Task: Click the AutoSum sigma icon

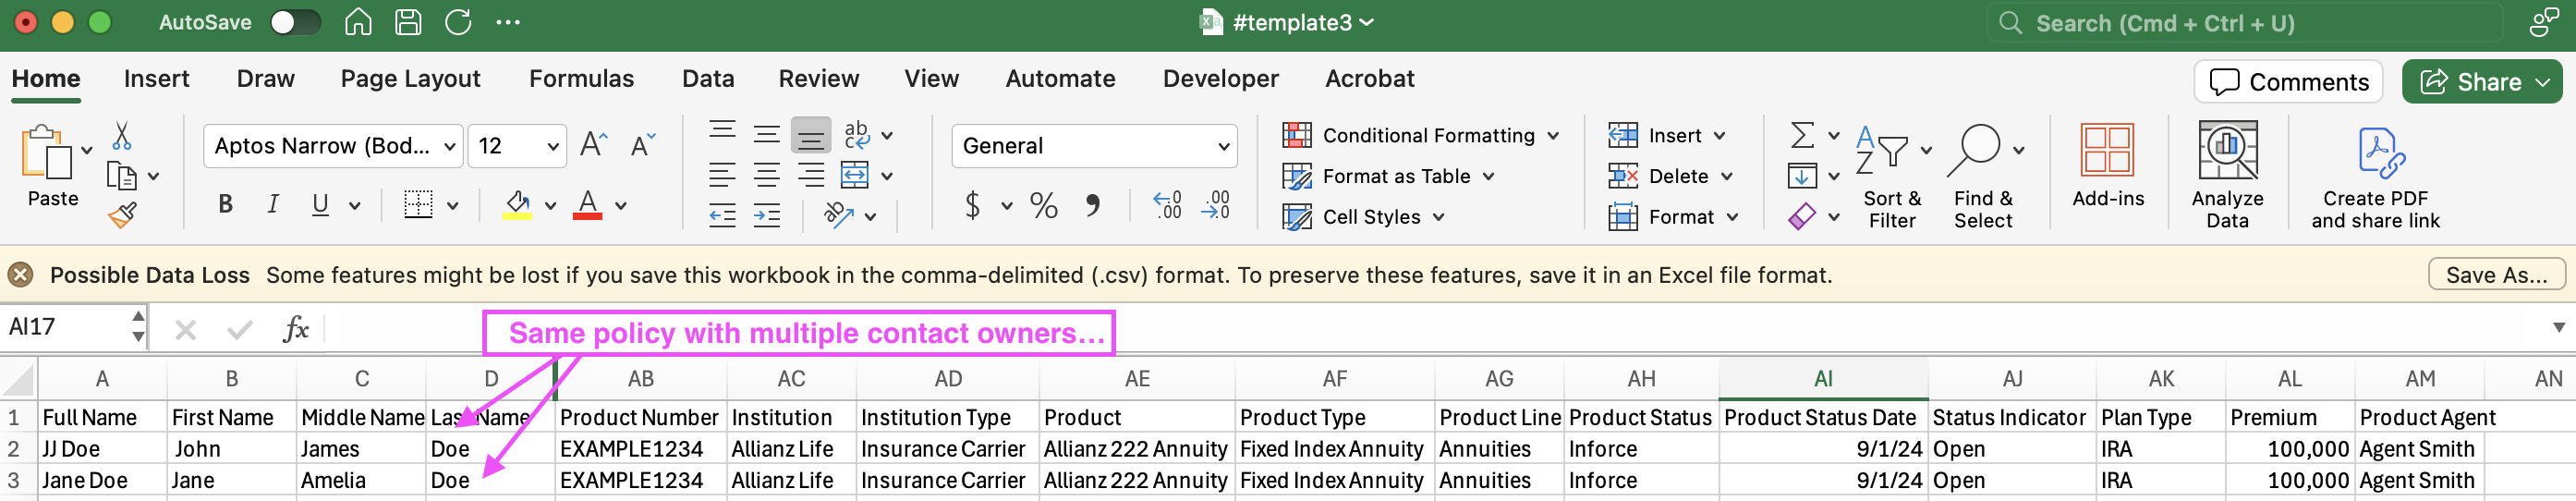Action: (1801, 135)
